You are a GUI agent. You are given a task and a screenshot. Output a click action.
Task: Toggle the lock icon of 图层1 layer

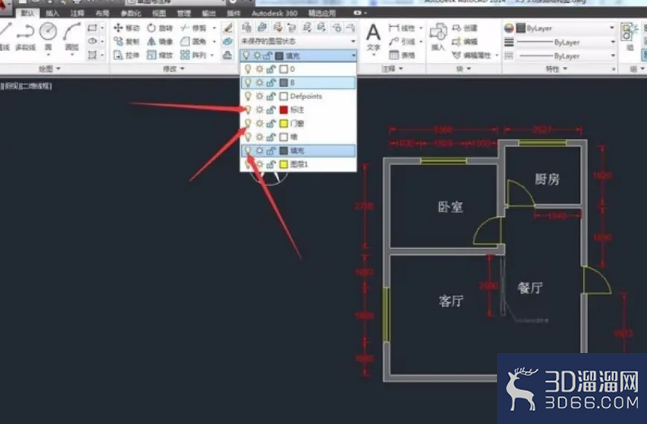(271, 164)
